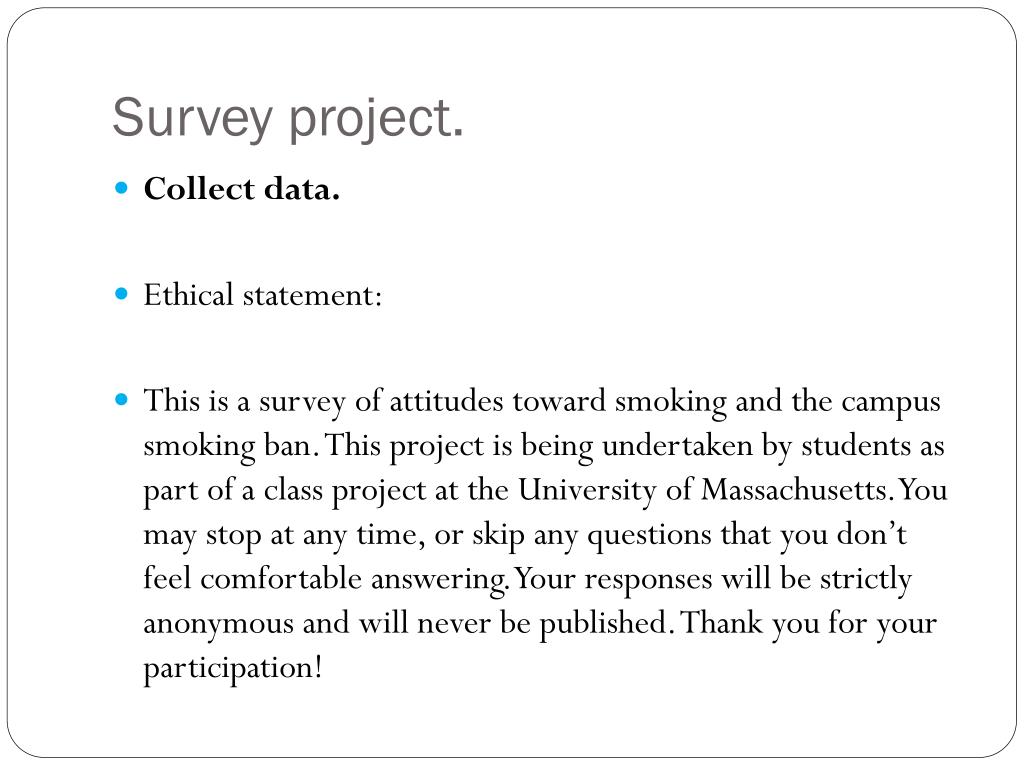
Task: Click the phrase 'never be published.'
Action: 543,623
